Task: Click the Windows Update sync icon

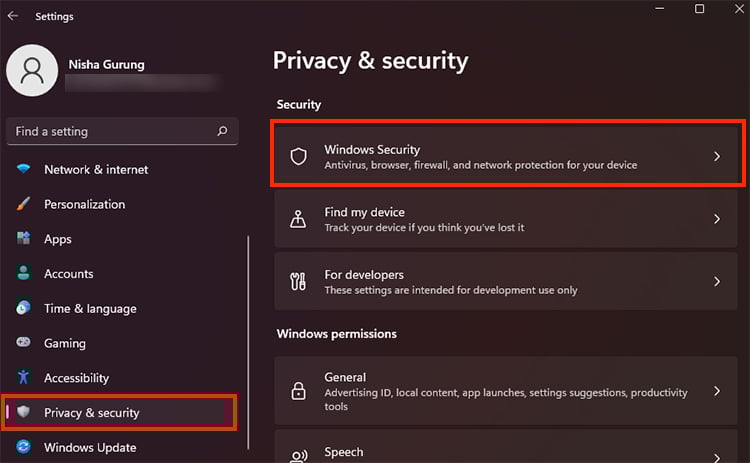Action: click(23, 447)
